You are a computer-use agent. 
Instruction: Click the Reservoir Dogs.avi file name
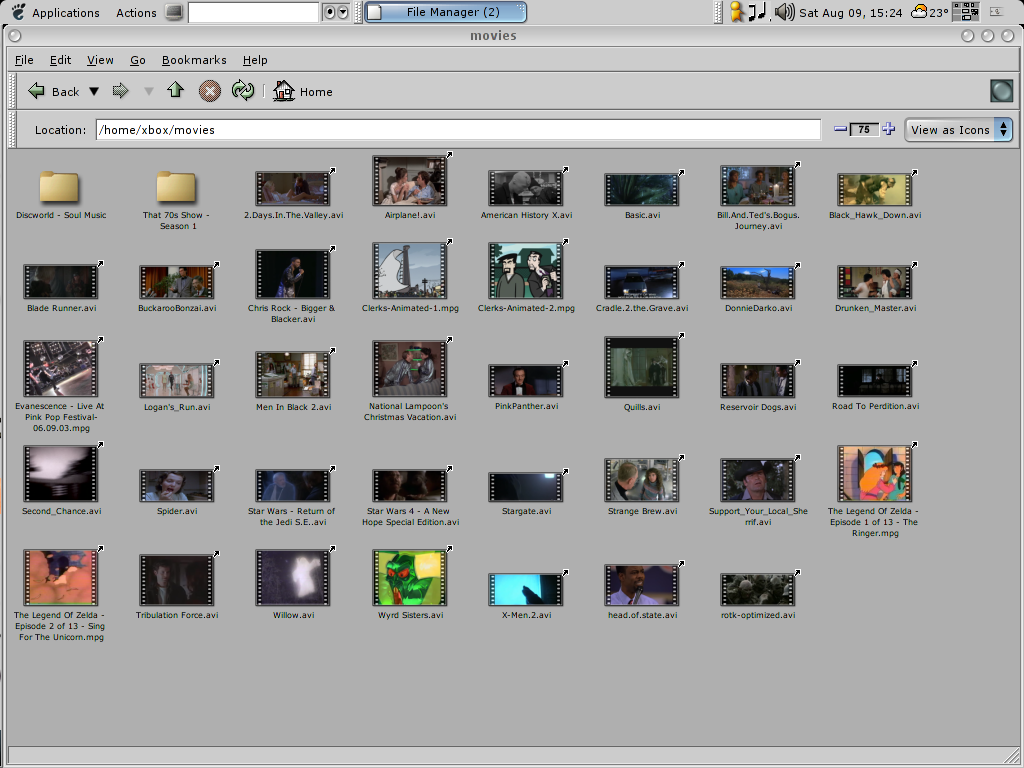pyautogui.click(x=758, y=407)
